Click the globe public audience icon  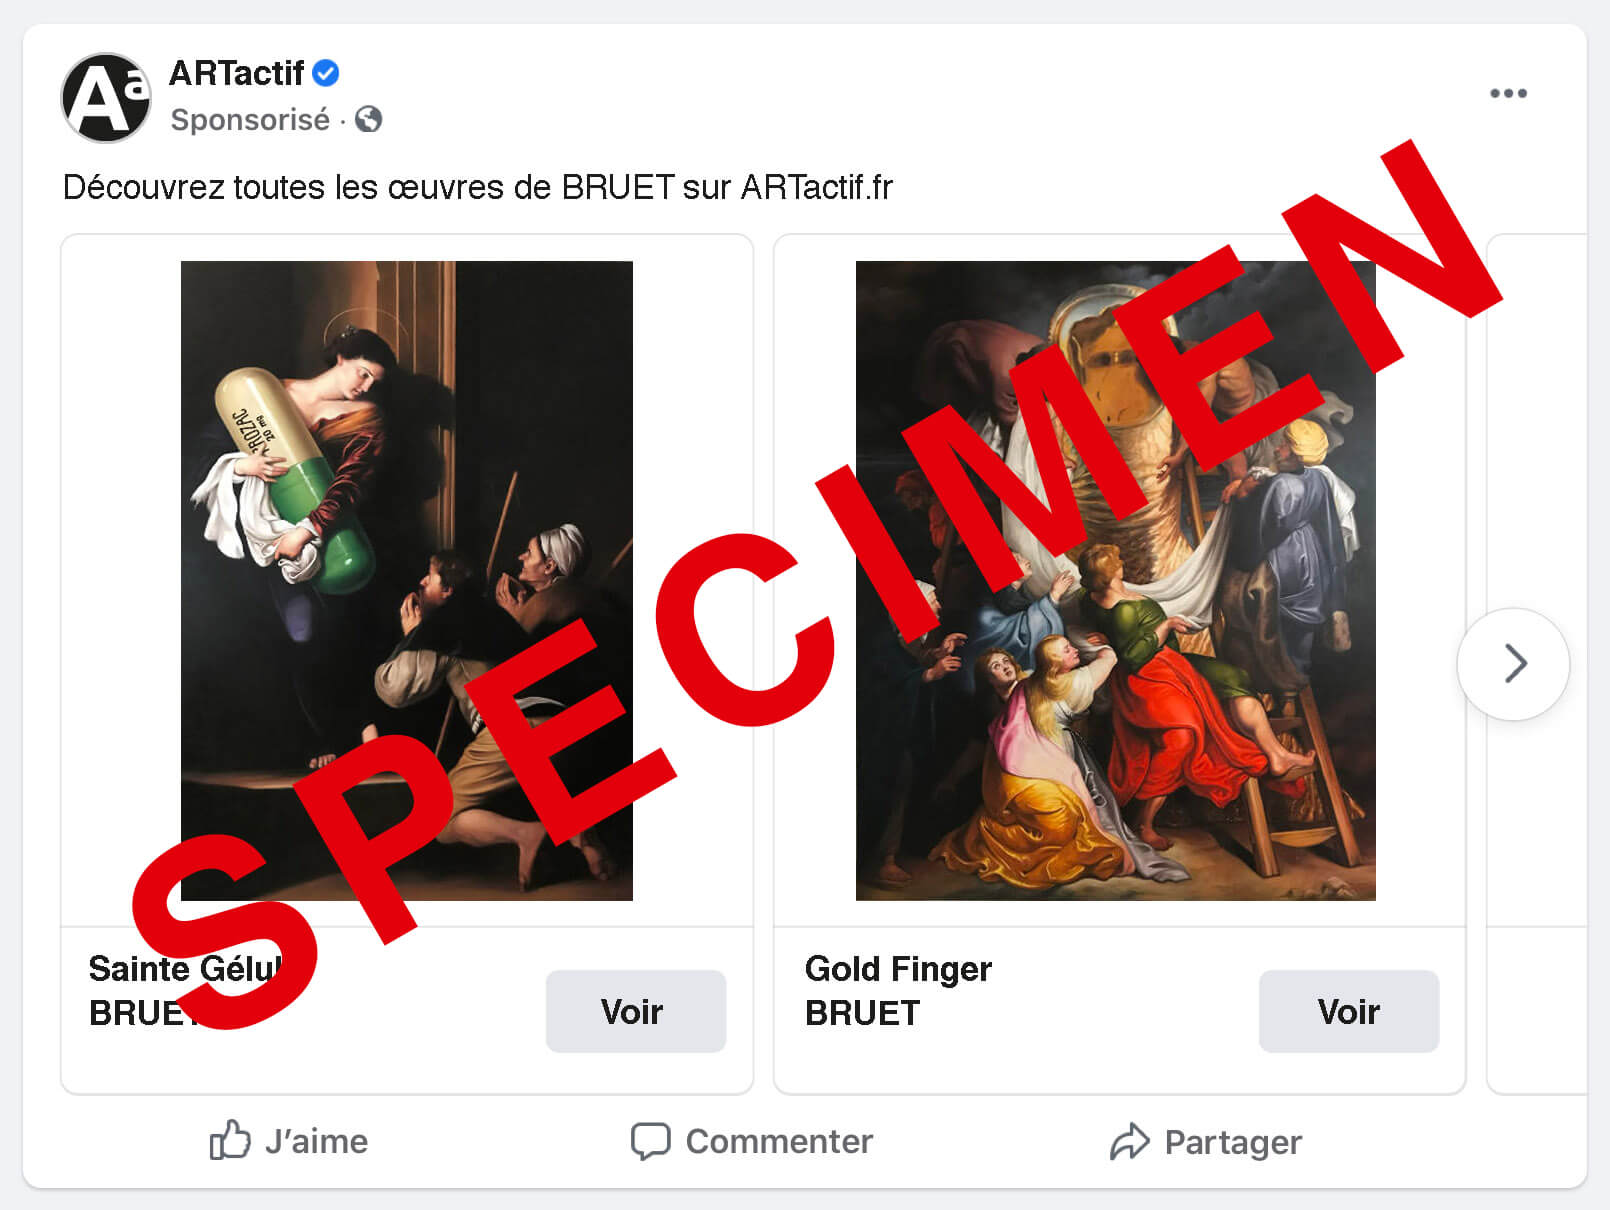pyautogui.click(x=369, y=119)
